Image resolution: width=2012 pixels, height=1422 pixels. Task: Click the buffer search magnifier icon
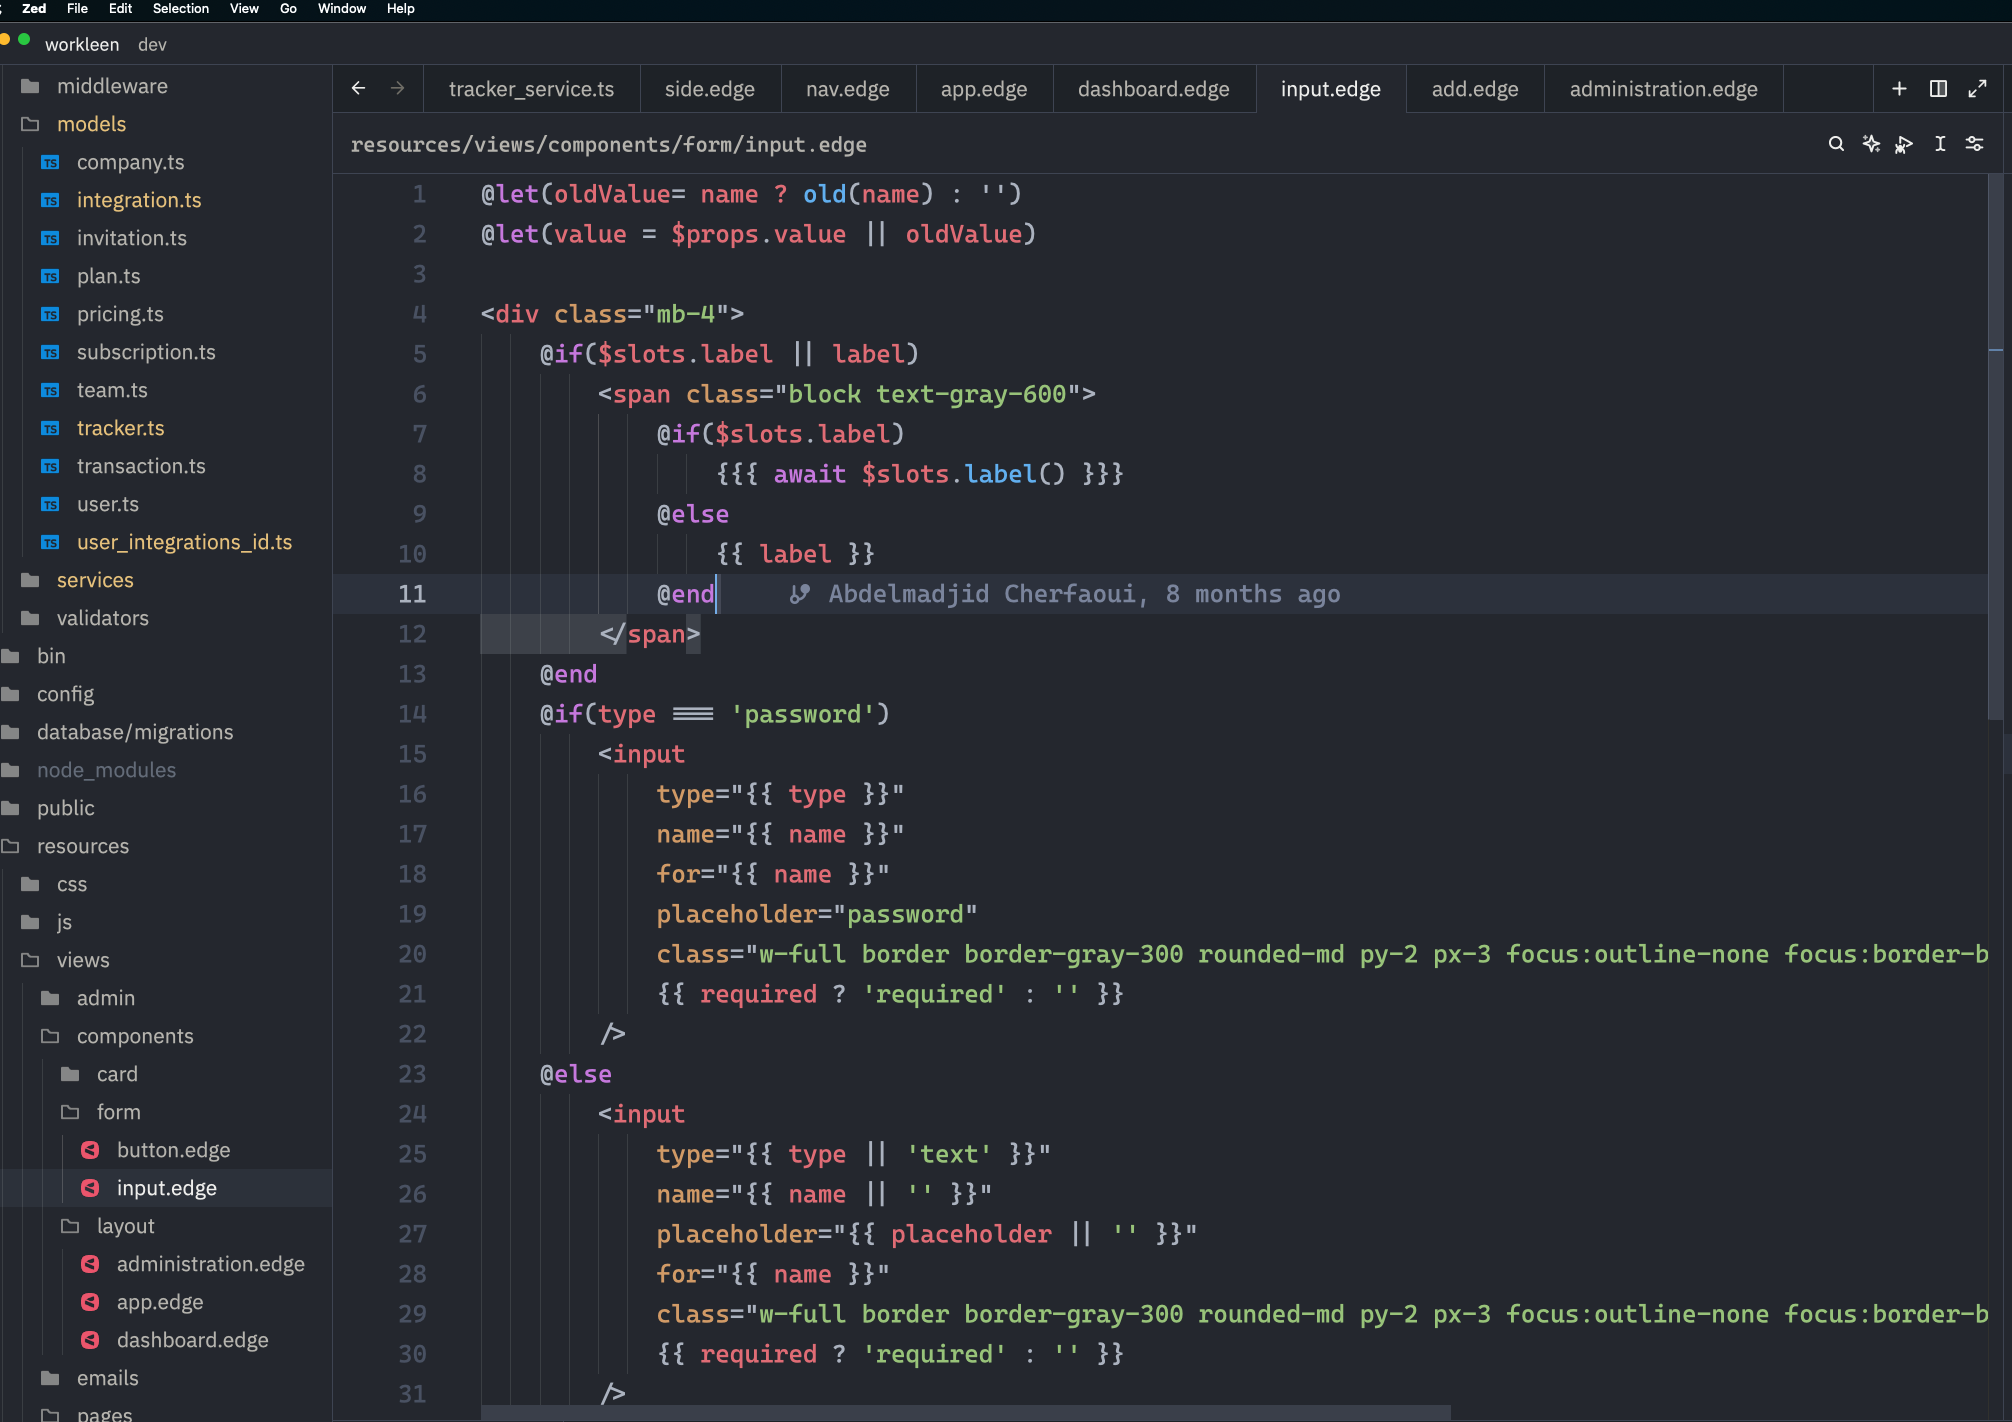point(1836,144)
